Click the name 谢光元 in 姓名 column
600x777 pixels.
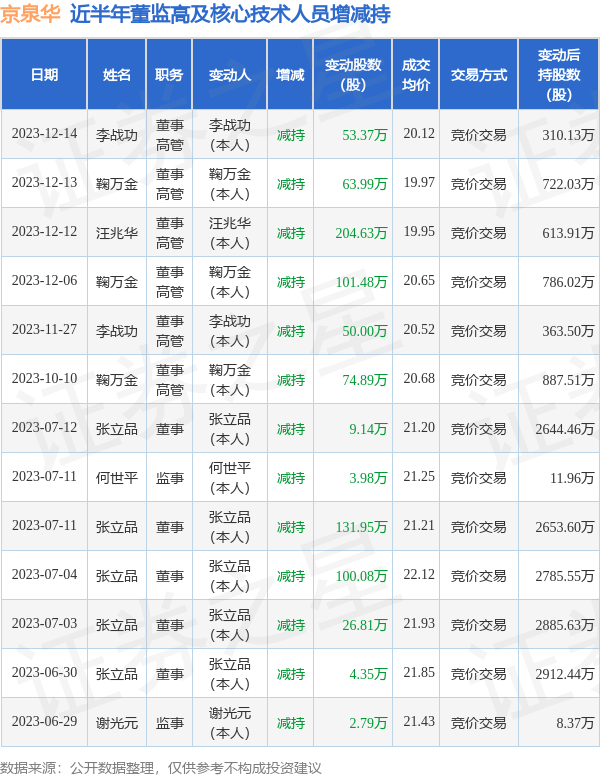[116, 723]
